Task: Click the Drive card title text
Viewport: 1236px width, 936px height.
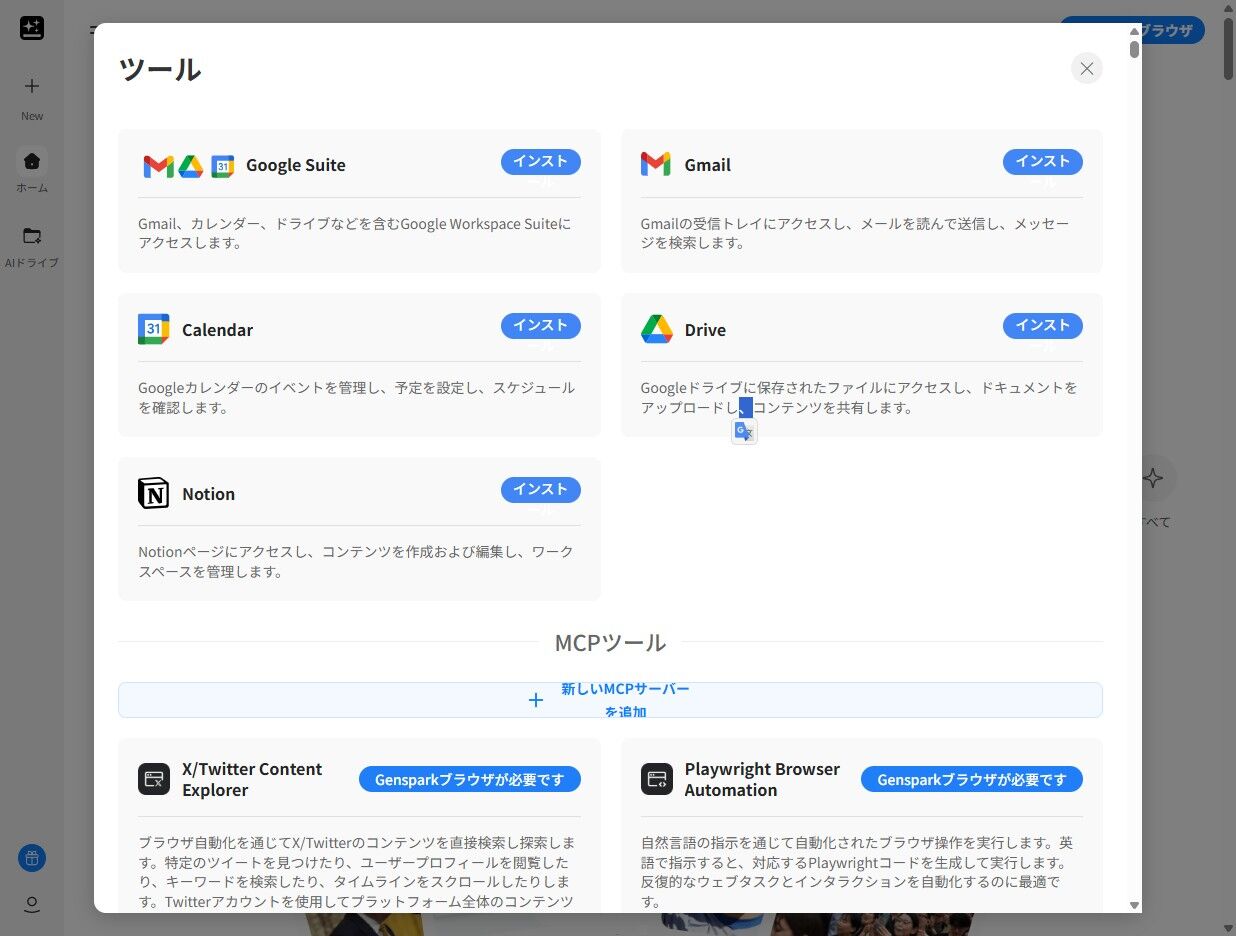Action: pos(705,330)
